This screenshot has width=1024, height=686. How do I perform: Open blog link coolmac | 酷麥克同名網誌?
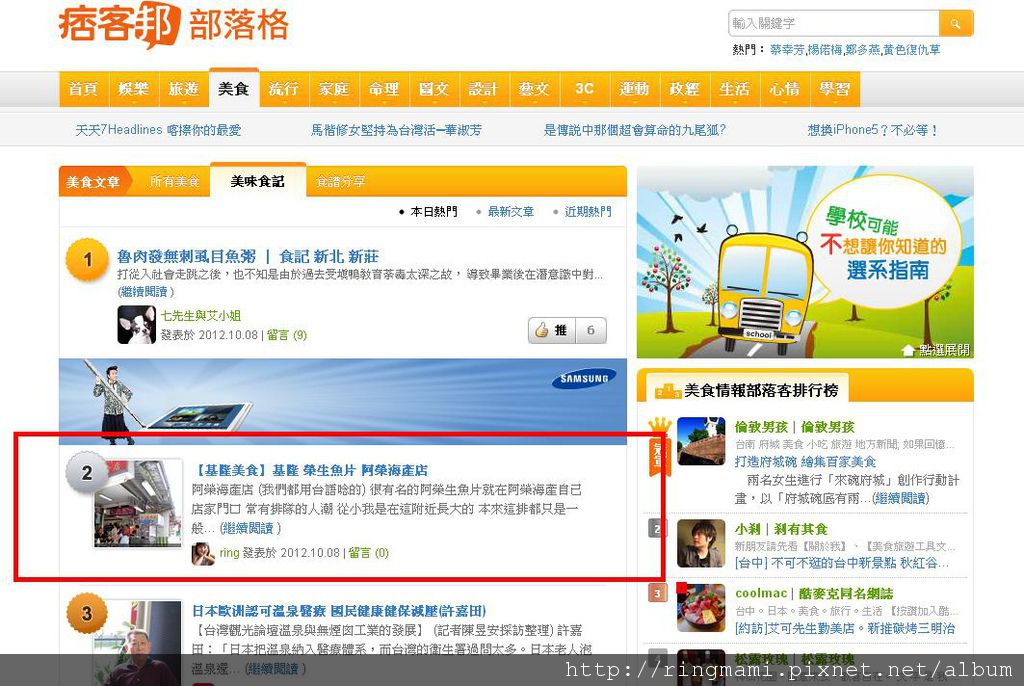pyautogui.click(x=814, y=593)
